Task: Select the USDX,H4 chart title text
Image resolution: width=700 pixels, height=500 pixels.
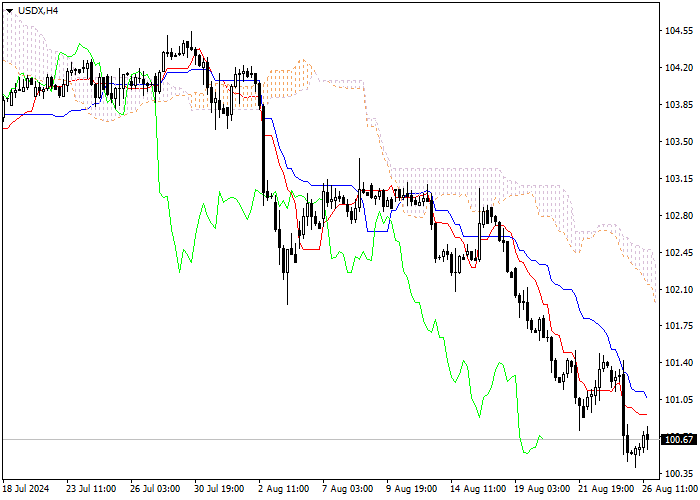Action: point(38,10)
